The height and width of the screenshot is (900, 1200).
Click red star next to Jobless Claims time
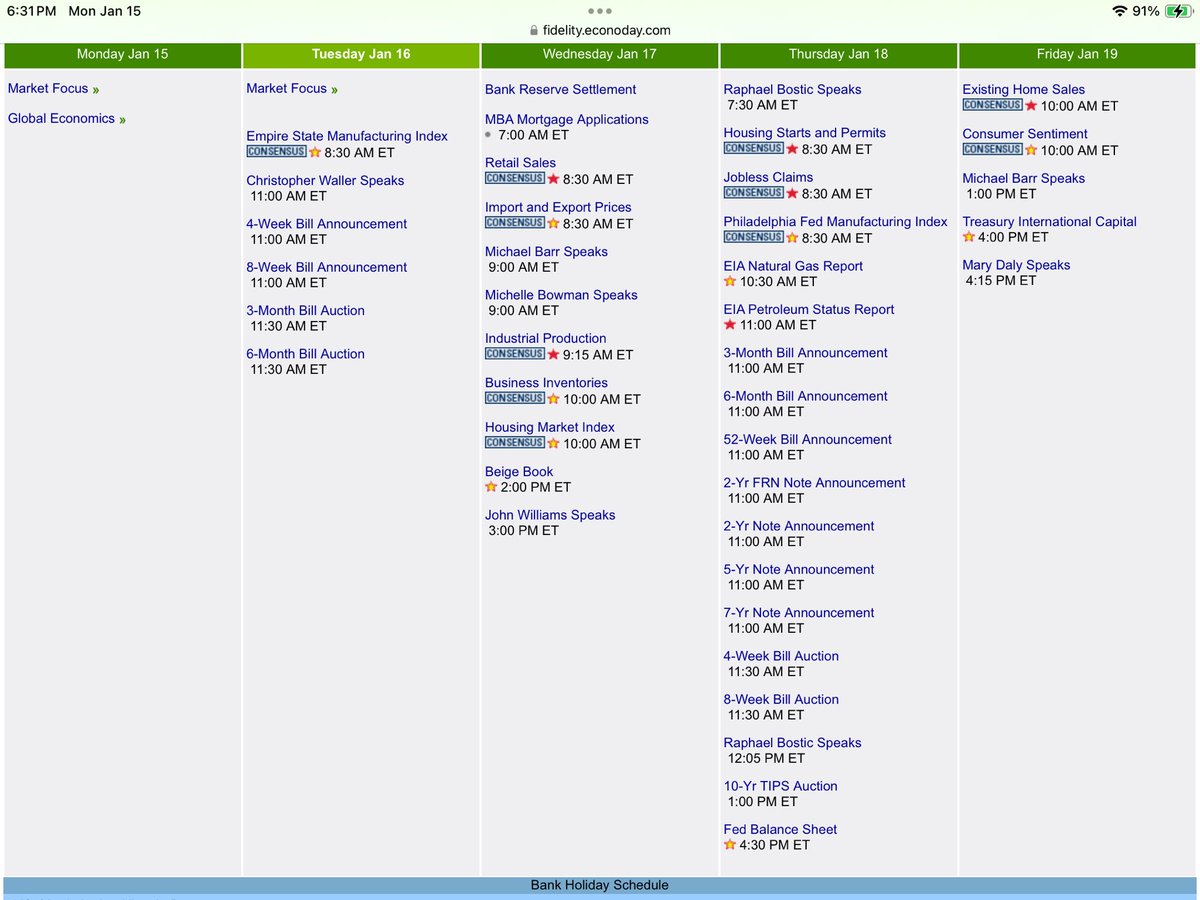pos(792,193)
